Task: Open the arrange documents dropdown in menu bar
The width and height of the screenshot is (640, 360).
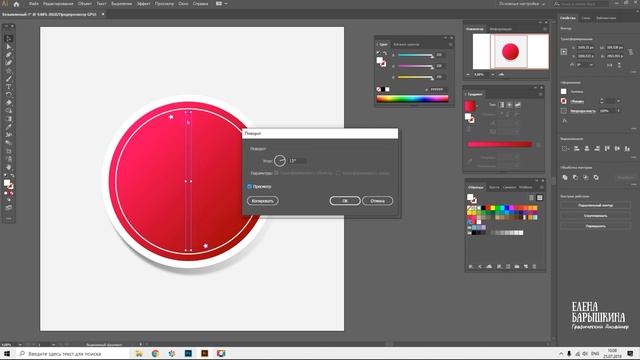Action: 222,4
